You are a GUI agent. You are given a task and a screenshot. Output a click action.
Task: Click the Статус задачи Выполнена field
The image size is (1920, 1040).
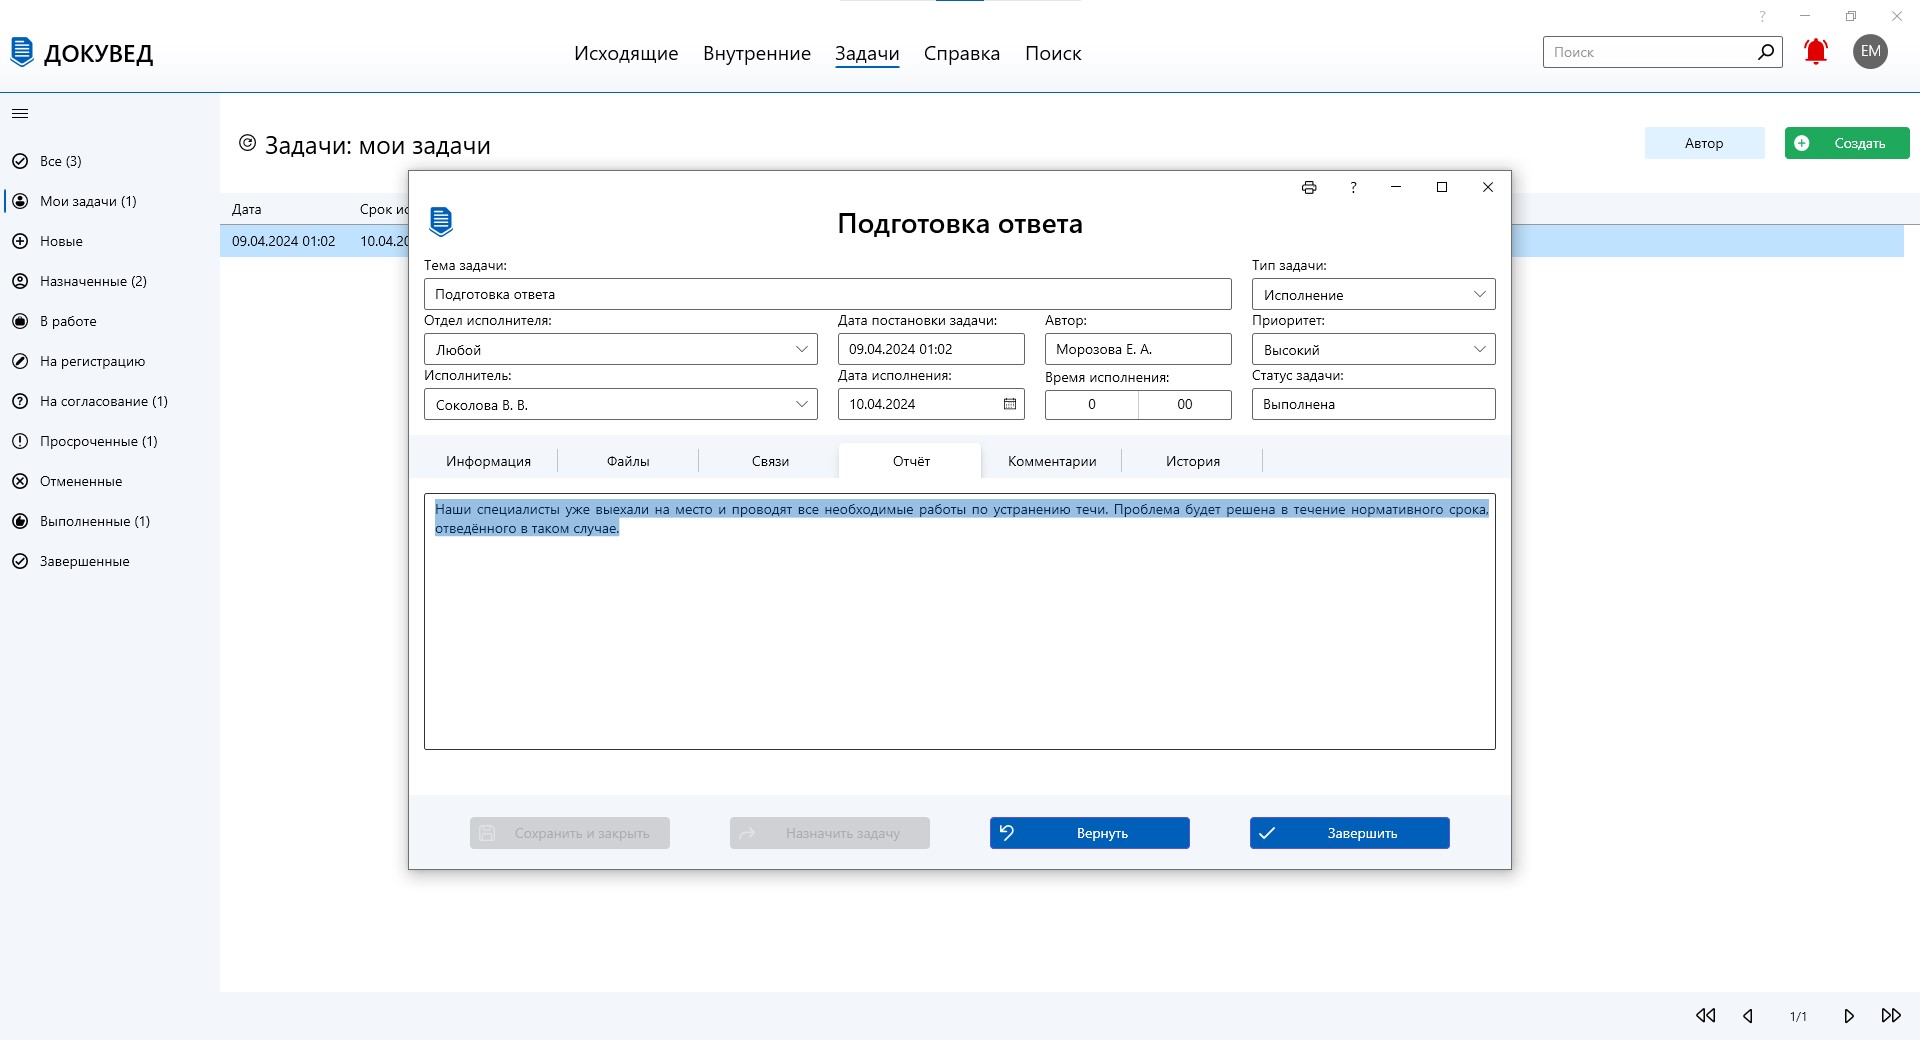pyautogui.click(x=1374, y=404)
